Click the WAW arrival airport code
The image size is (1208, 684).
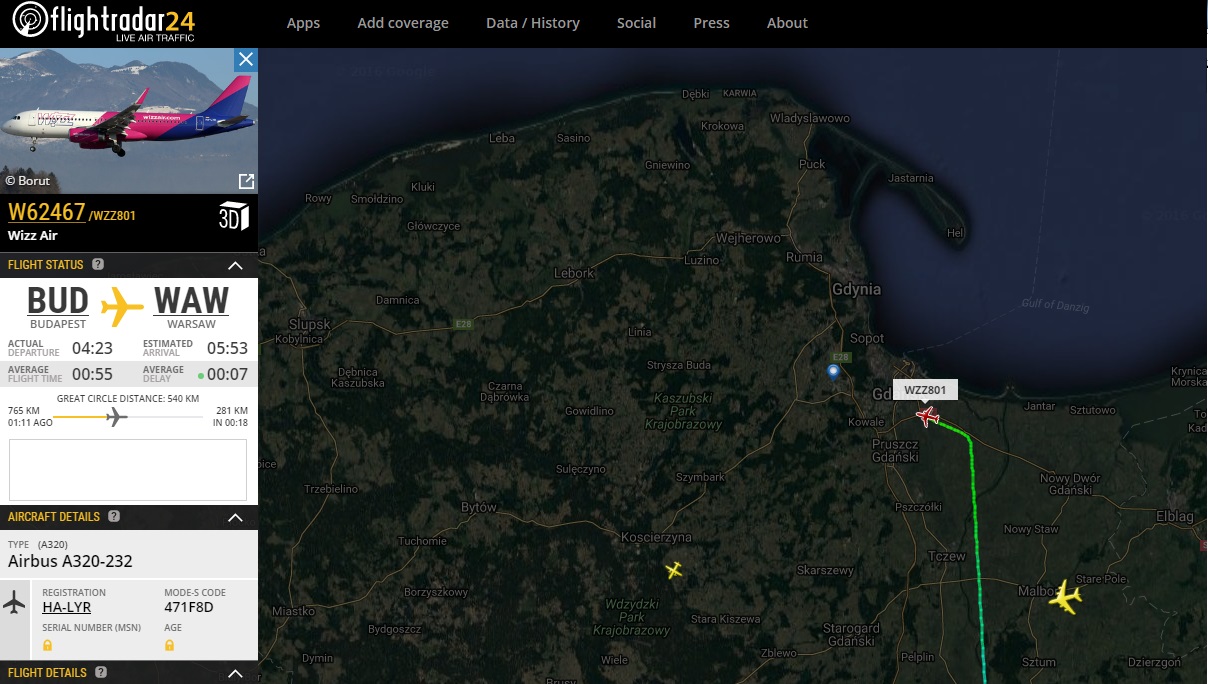point(191,301)
